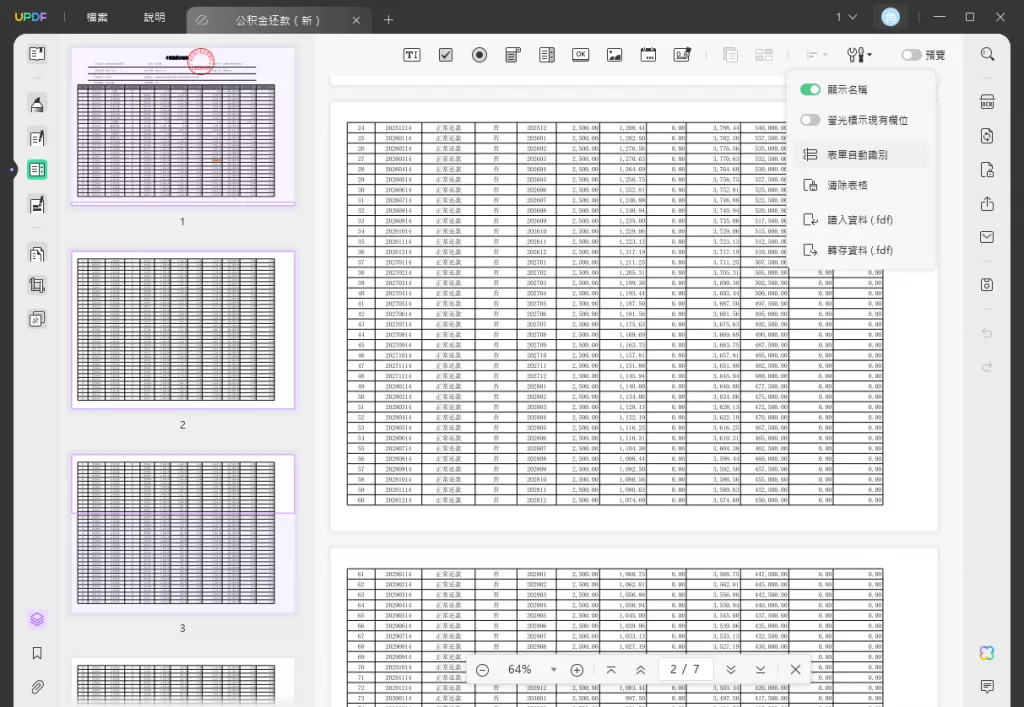Click the Share upload icon

click(x=987, y=204)
